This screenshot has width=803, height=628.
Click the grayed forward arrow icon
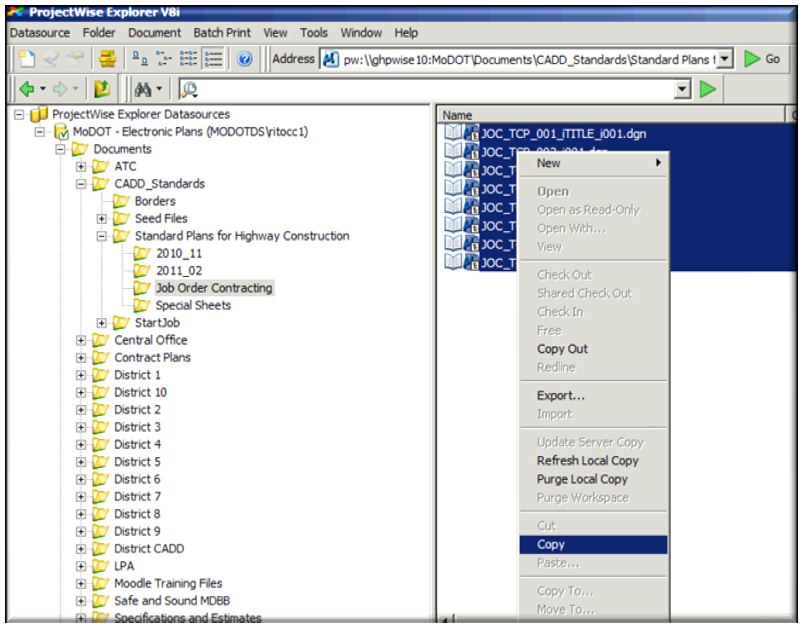(x=60, y=89)
